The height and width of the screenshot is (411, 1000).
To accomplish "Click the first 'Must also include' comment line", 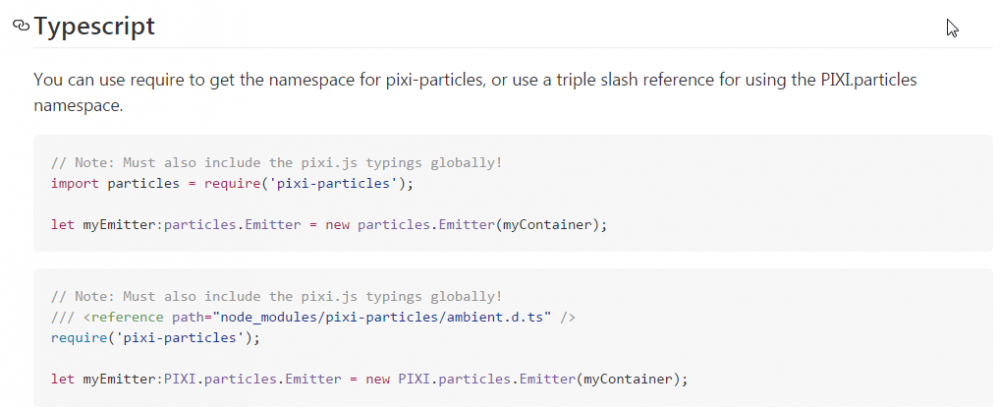I will 277,163.
